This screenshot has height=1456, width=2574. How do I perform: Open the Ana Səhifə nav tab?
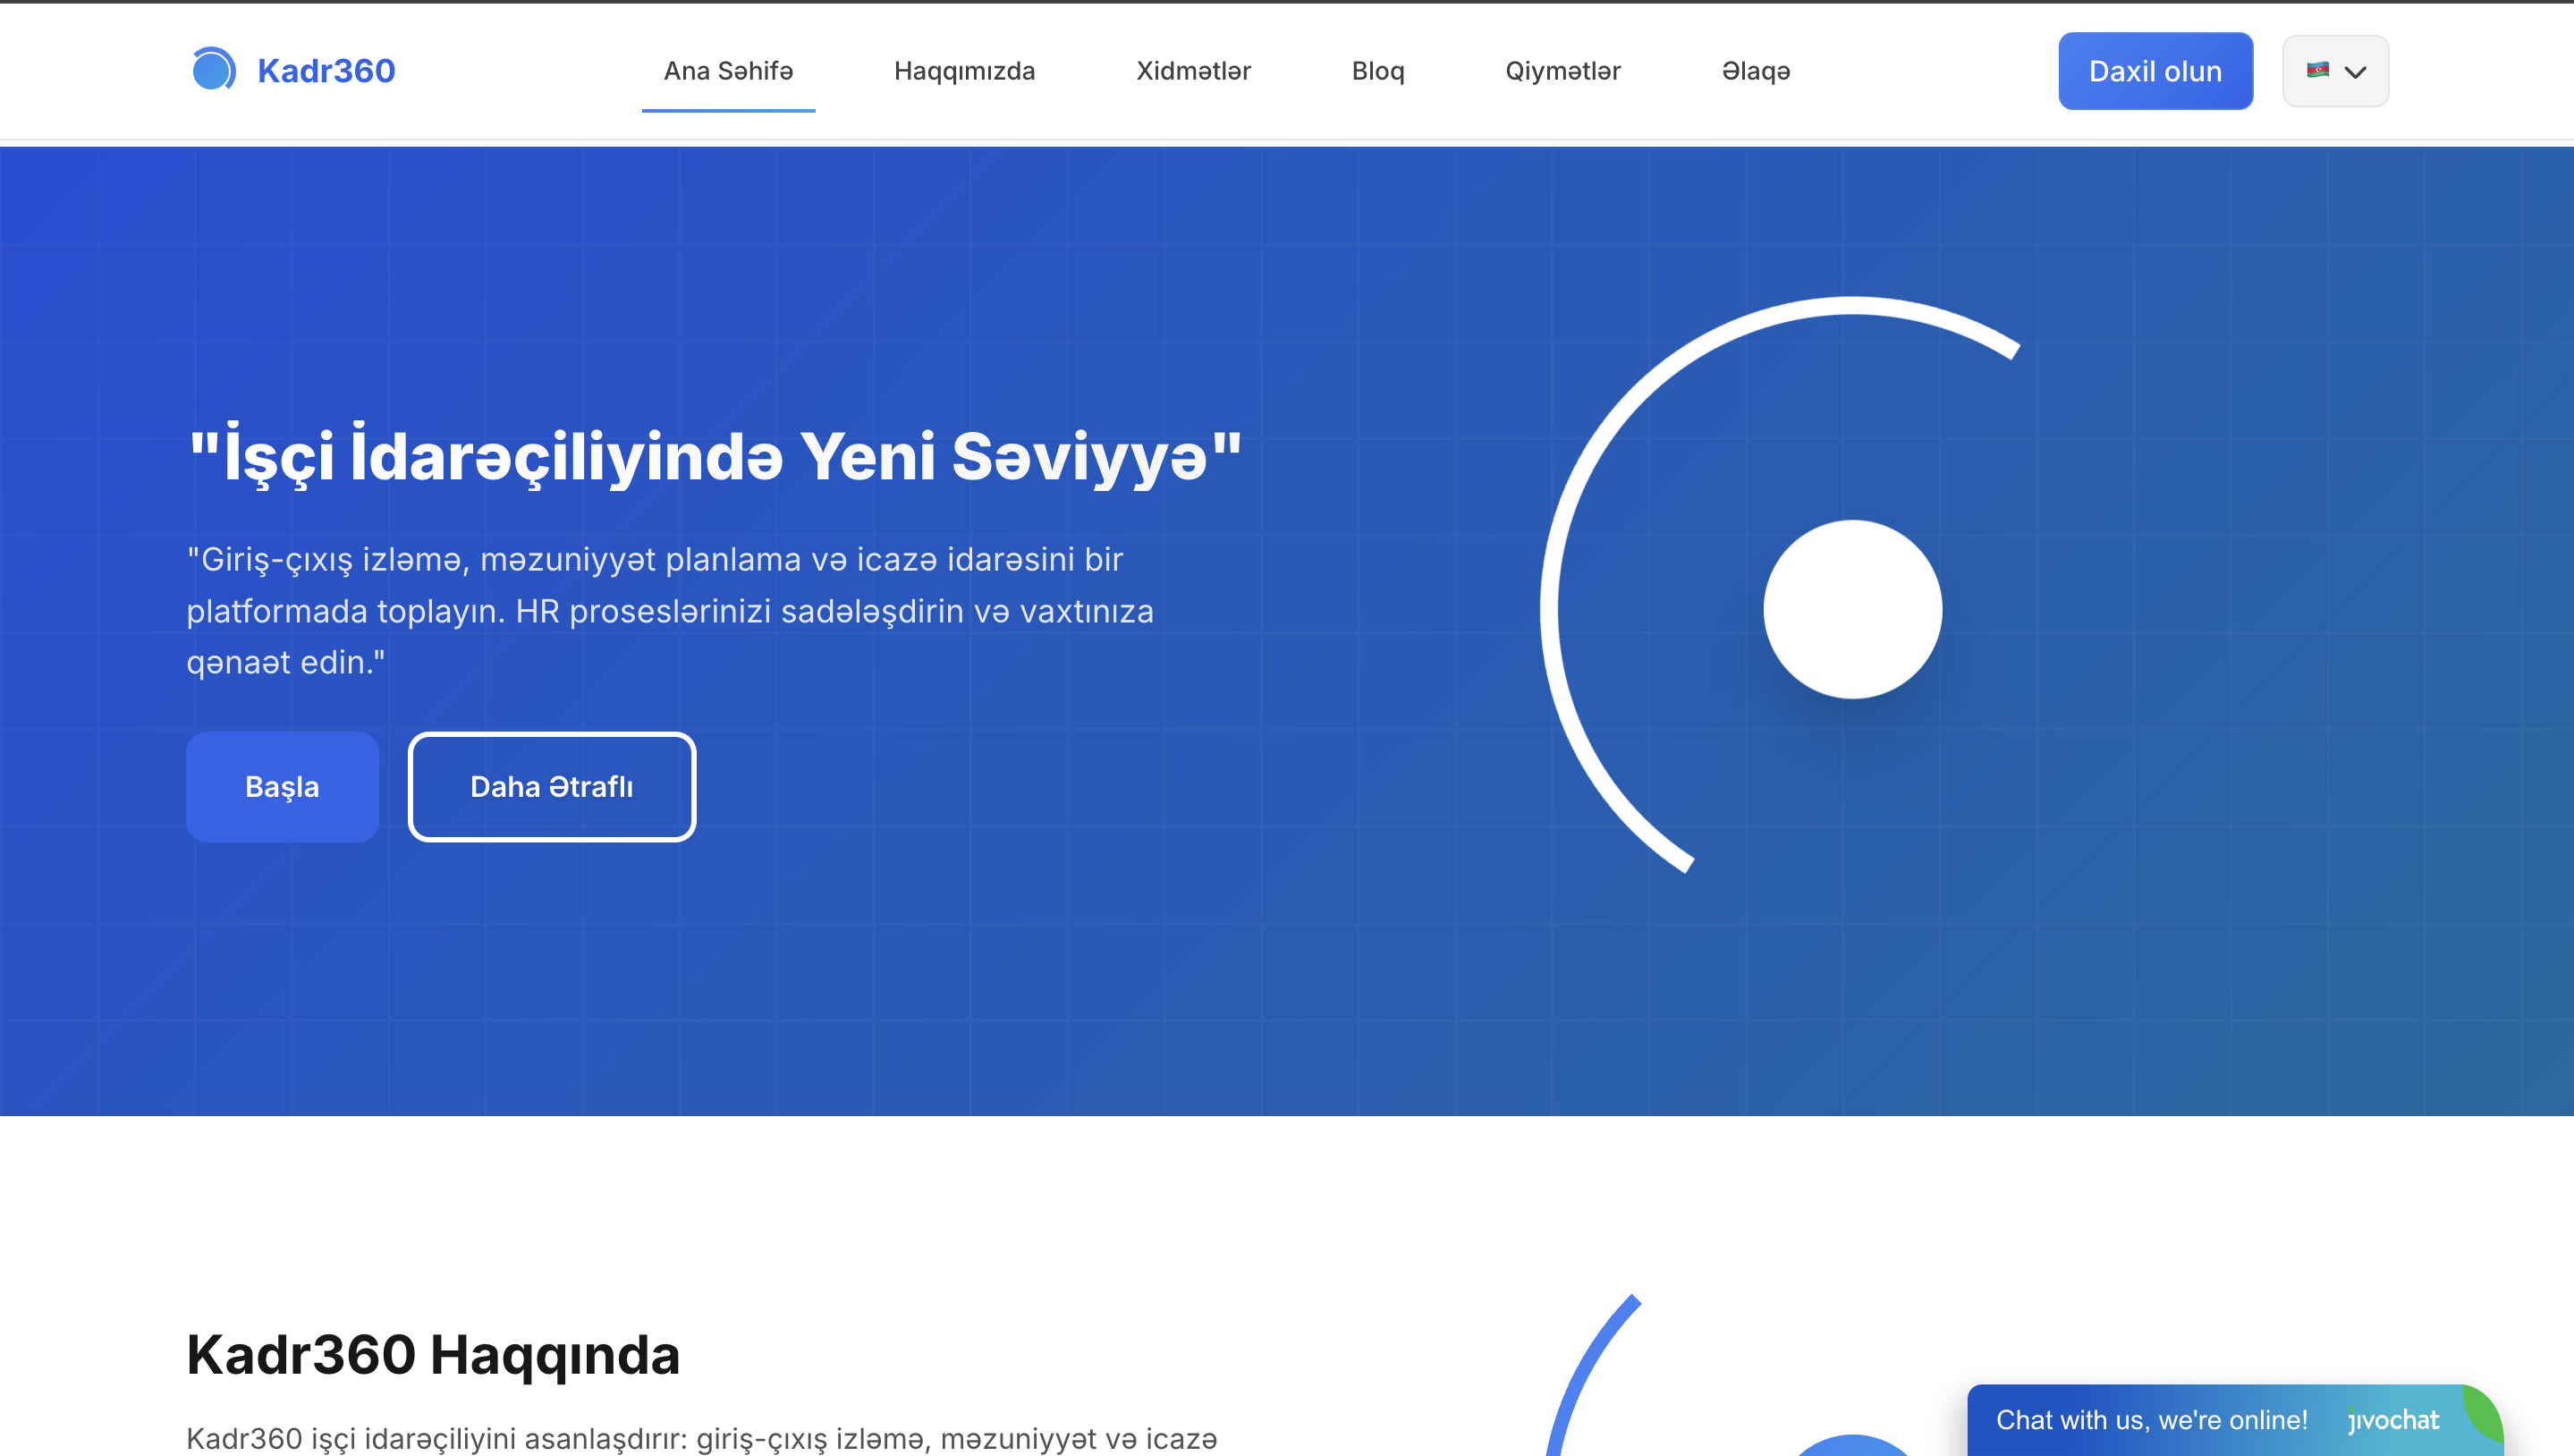tap(728, 71)
